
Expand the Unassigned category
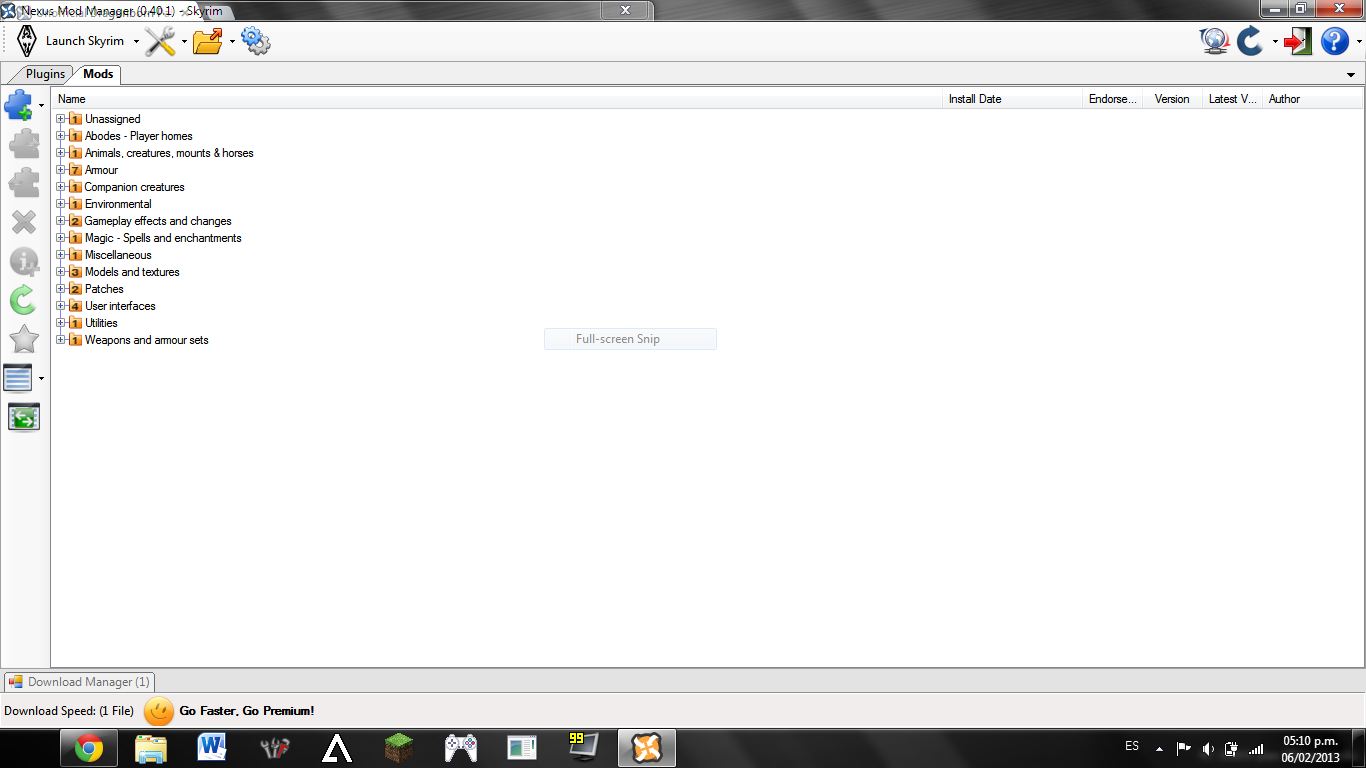point(61,119)
